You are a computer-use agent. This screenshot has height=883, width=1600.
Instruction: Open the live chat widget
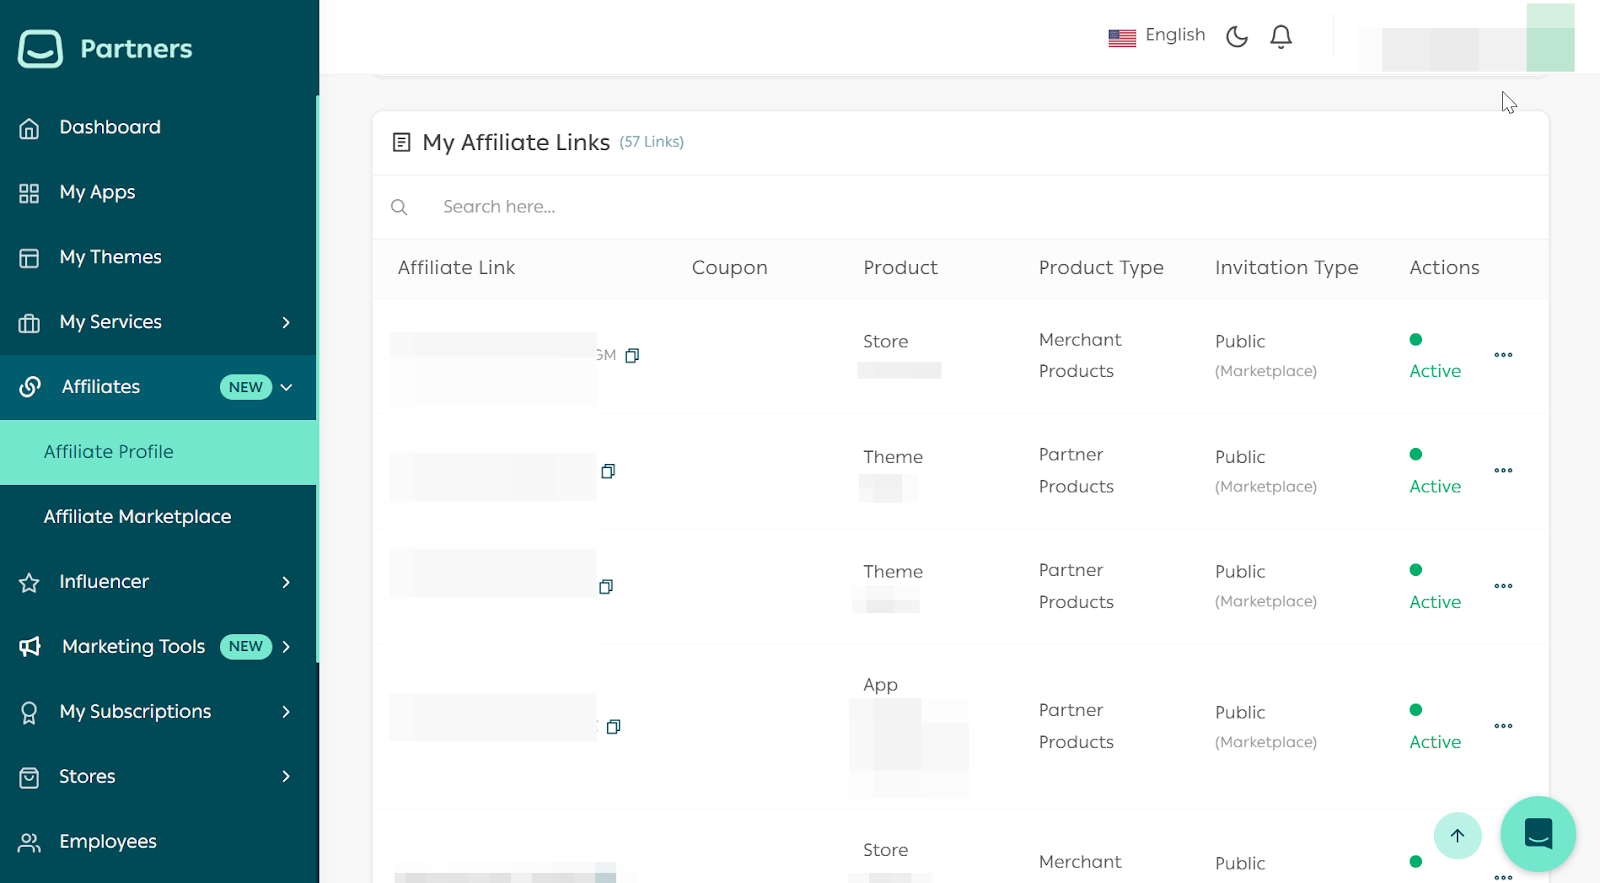(x=1537, y=833)
